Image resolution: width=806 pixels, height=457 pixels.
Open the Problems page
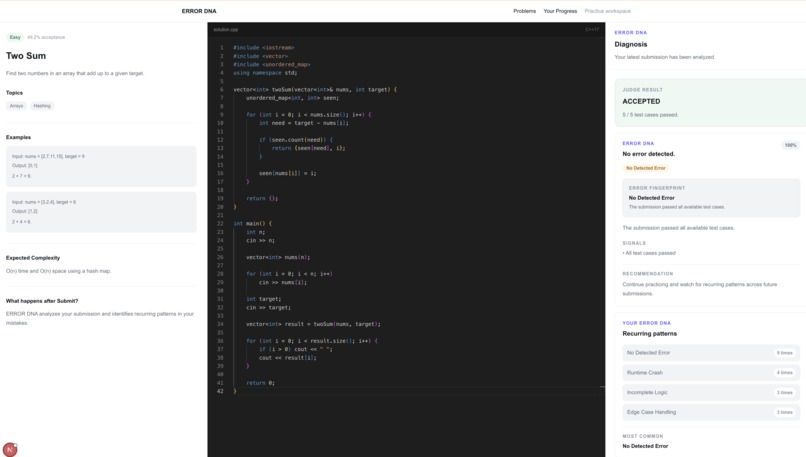(x=524, y=11)
